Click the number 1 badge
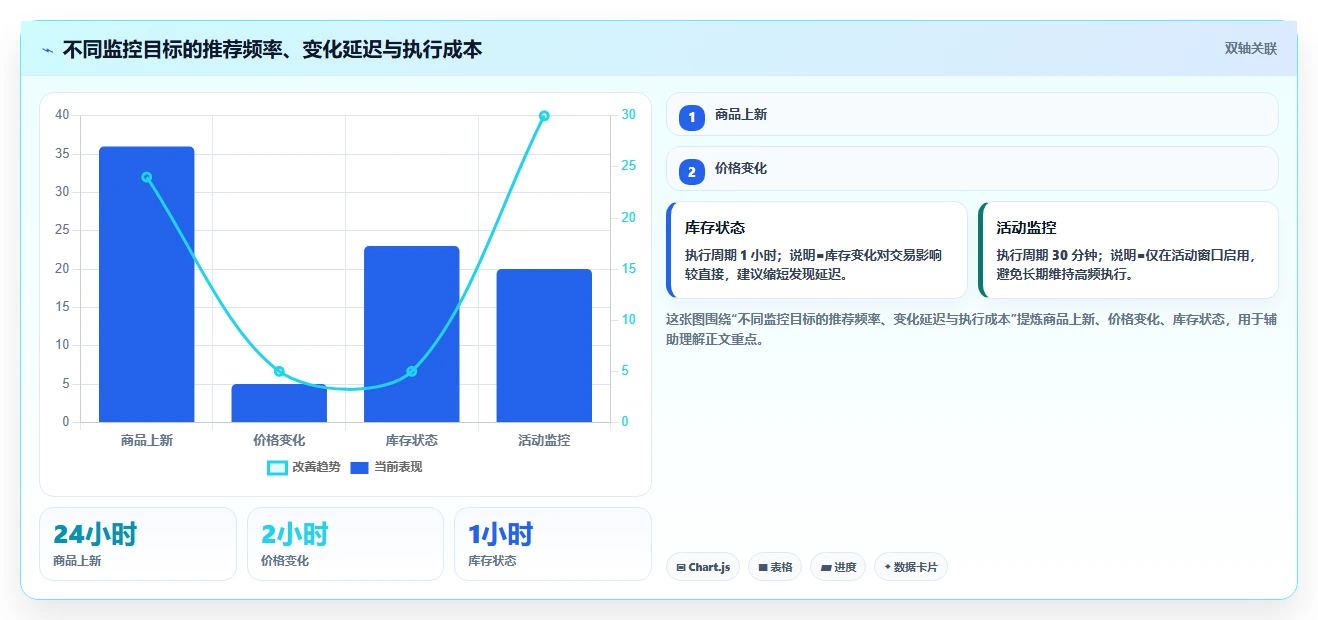 691,118
